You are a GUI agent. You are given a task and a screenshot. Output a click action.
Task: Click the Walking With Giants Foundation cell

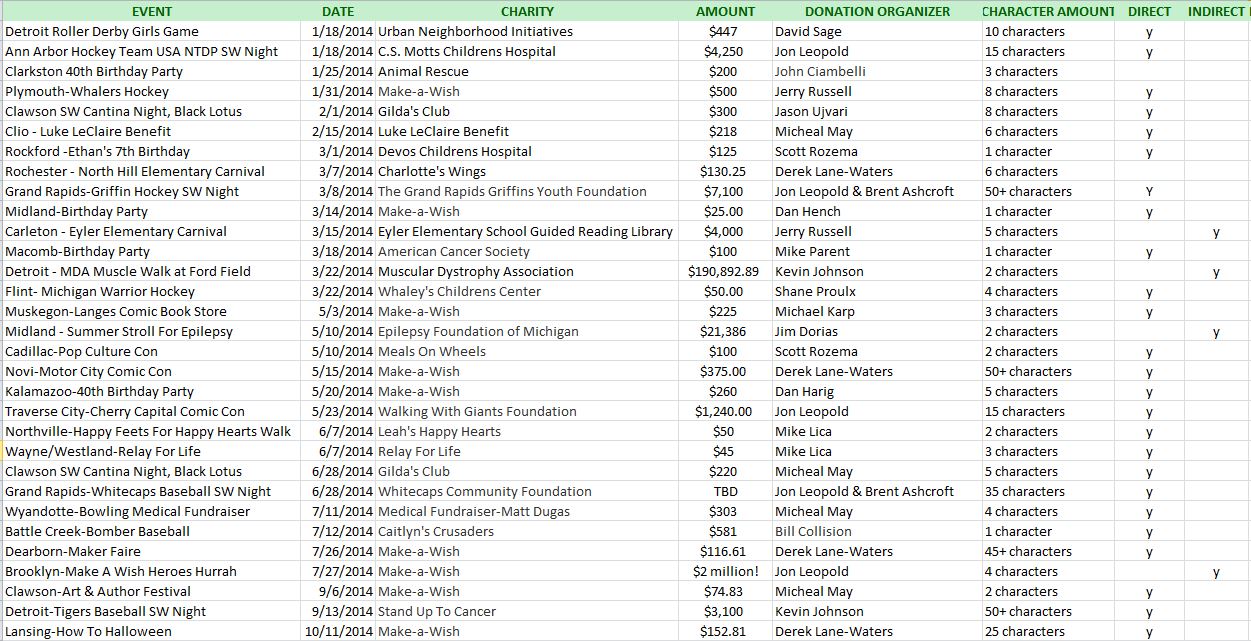pos(477,411)
